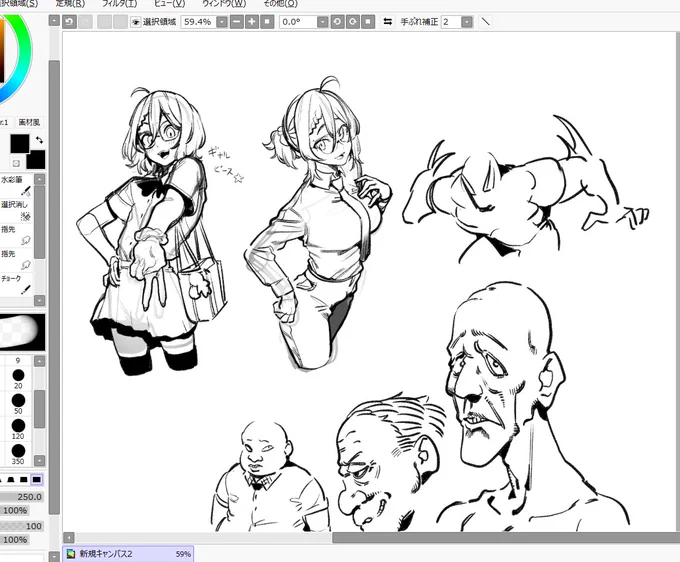Click the left panel vertical scrollbar
The width and height of the screenshot is (680, 562).
click(x=54, y=287)
